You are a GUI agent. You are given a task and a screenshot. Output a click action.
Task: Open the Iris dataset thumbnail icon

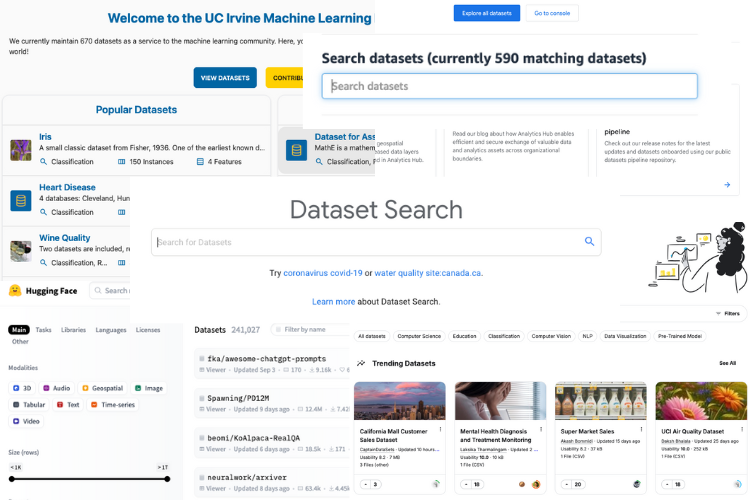click(20, 149)
